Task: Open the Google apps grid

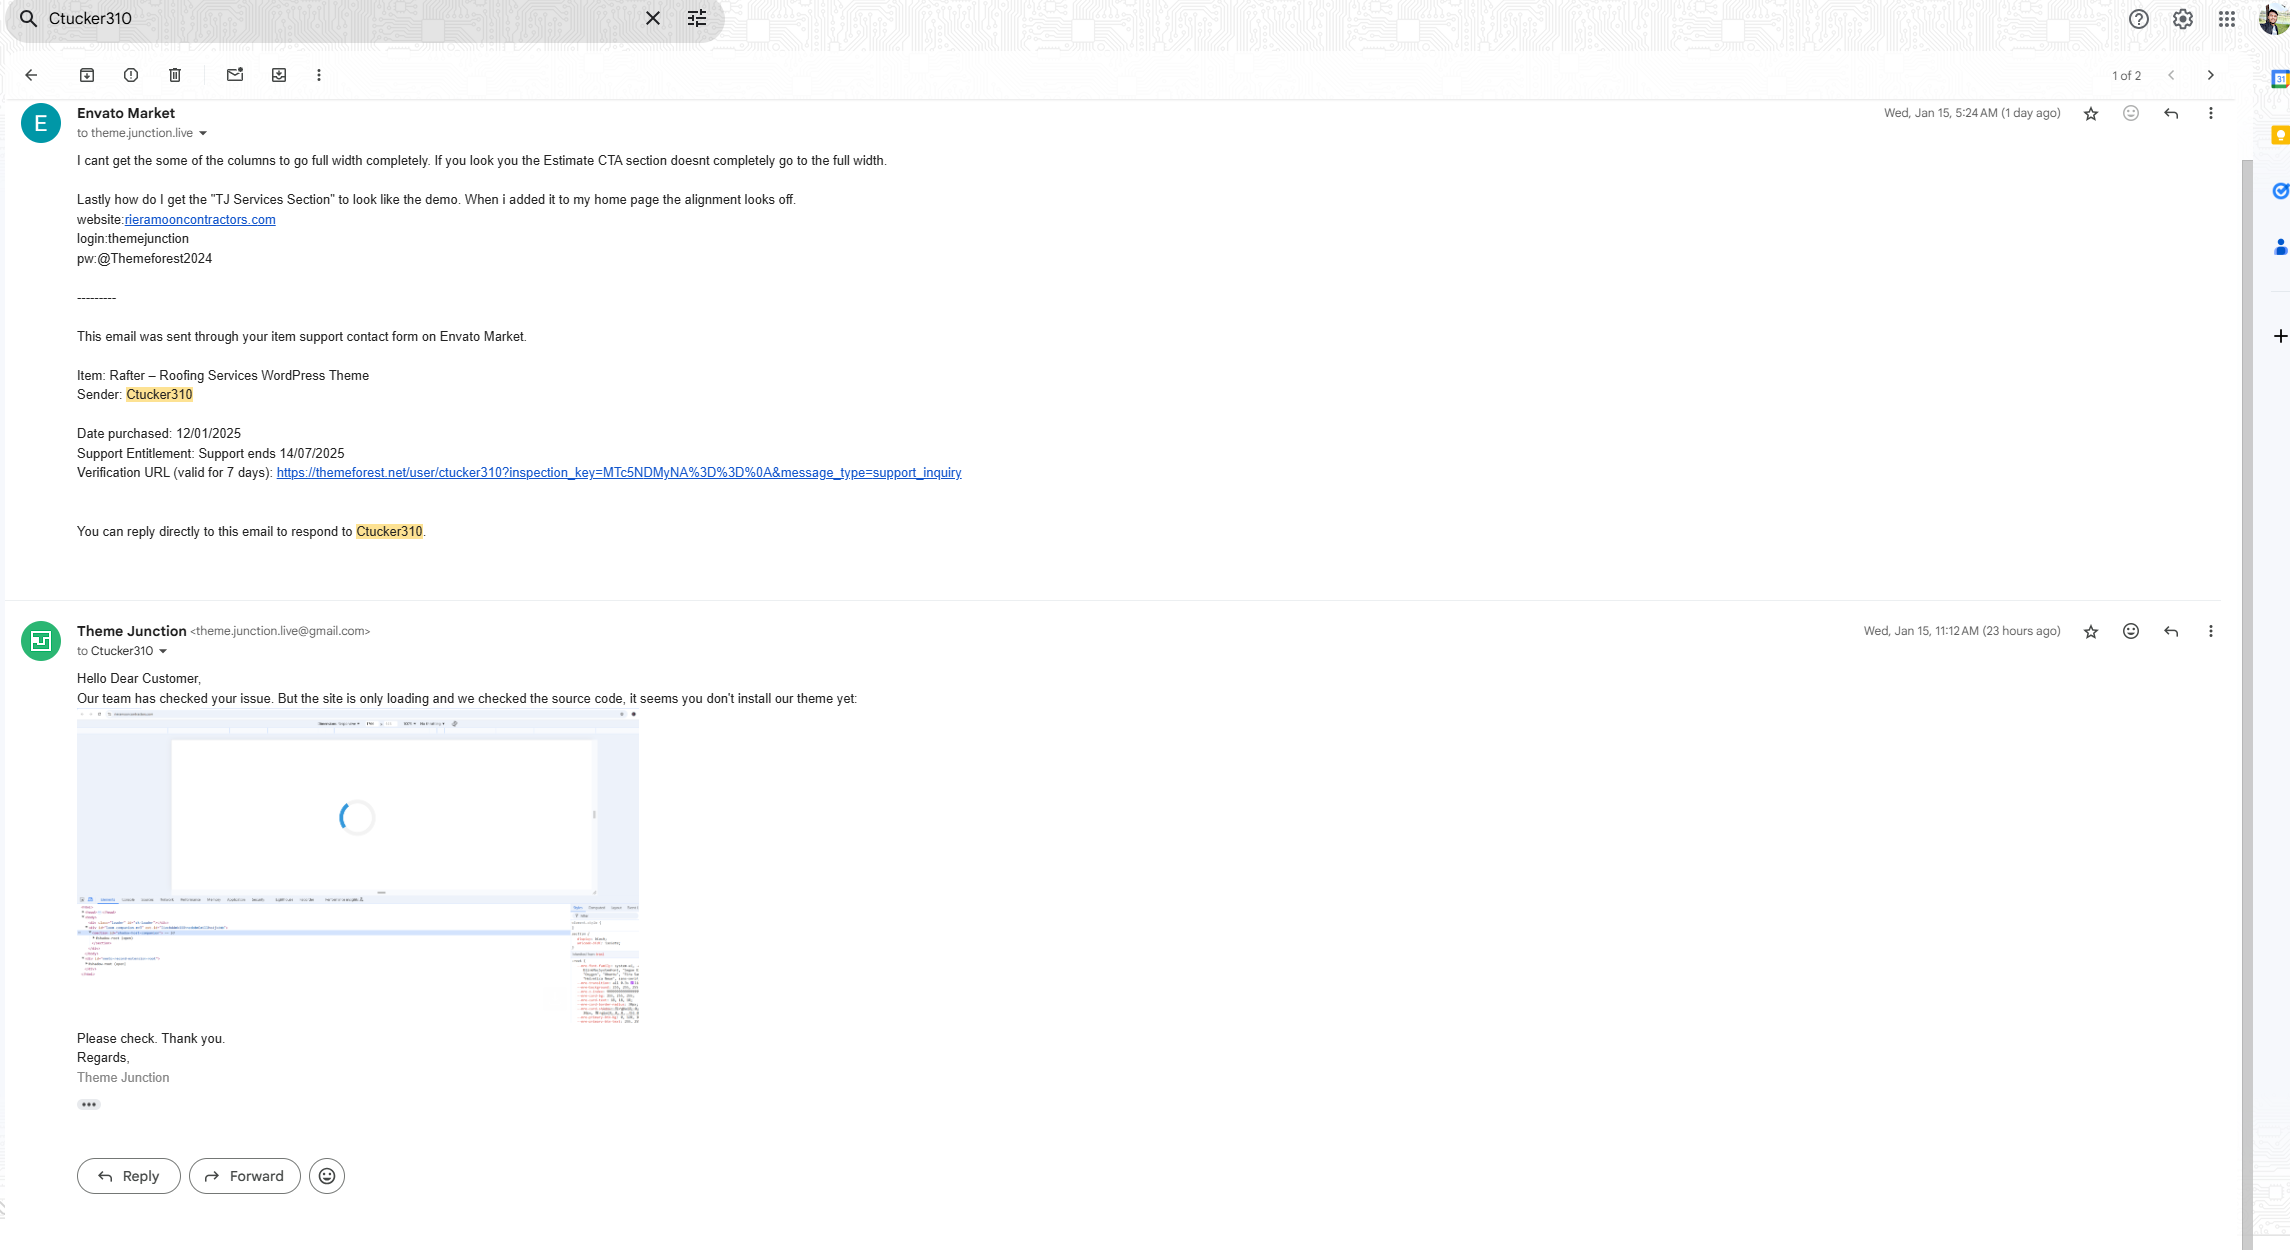Action: click(2227, 19)
